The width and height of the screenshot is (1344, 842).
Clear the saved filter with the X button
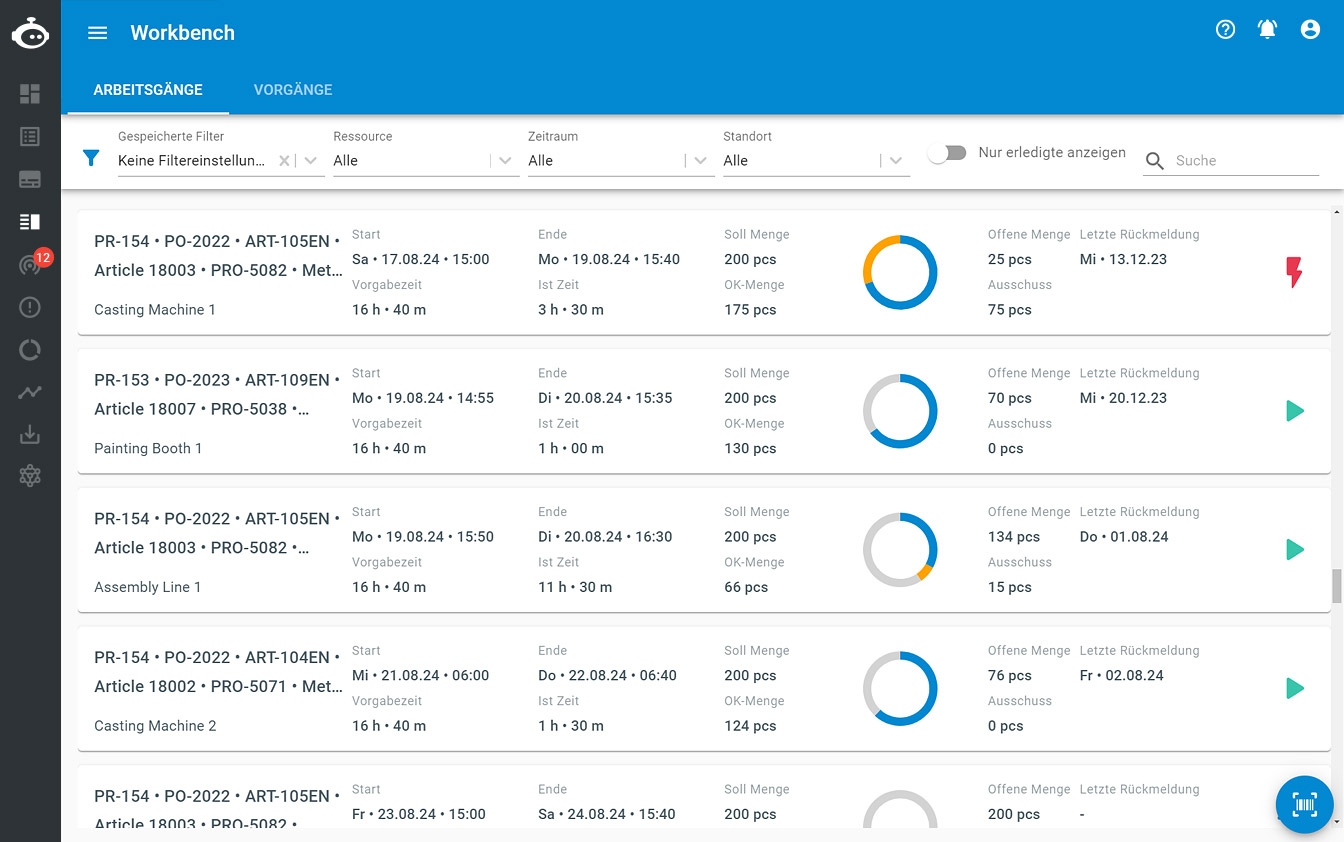coord(284,161)
